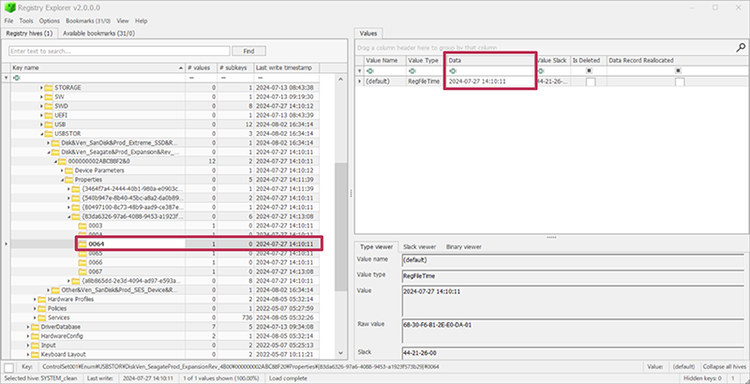The image size is (750, 384).
Task: Select the Hardware Profiles folder icon
Action: 42,299
